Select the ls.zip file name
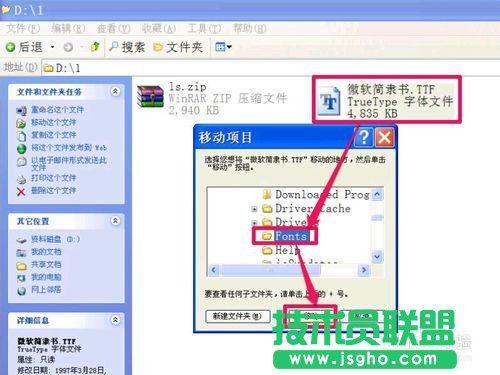Viewport: 500px width, 375px height. pos(187,87)
